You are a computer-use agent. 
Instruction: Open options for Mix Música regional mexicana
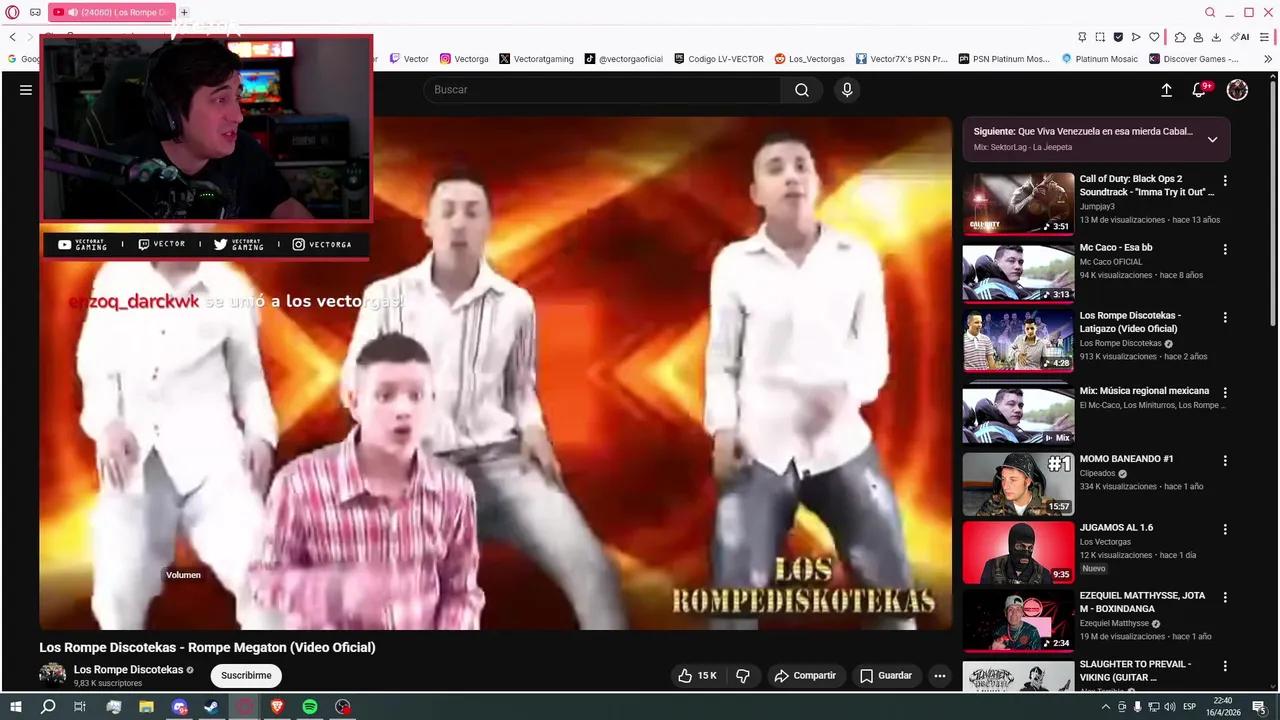(x=1225, y=393)
